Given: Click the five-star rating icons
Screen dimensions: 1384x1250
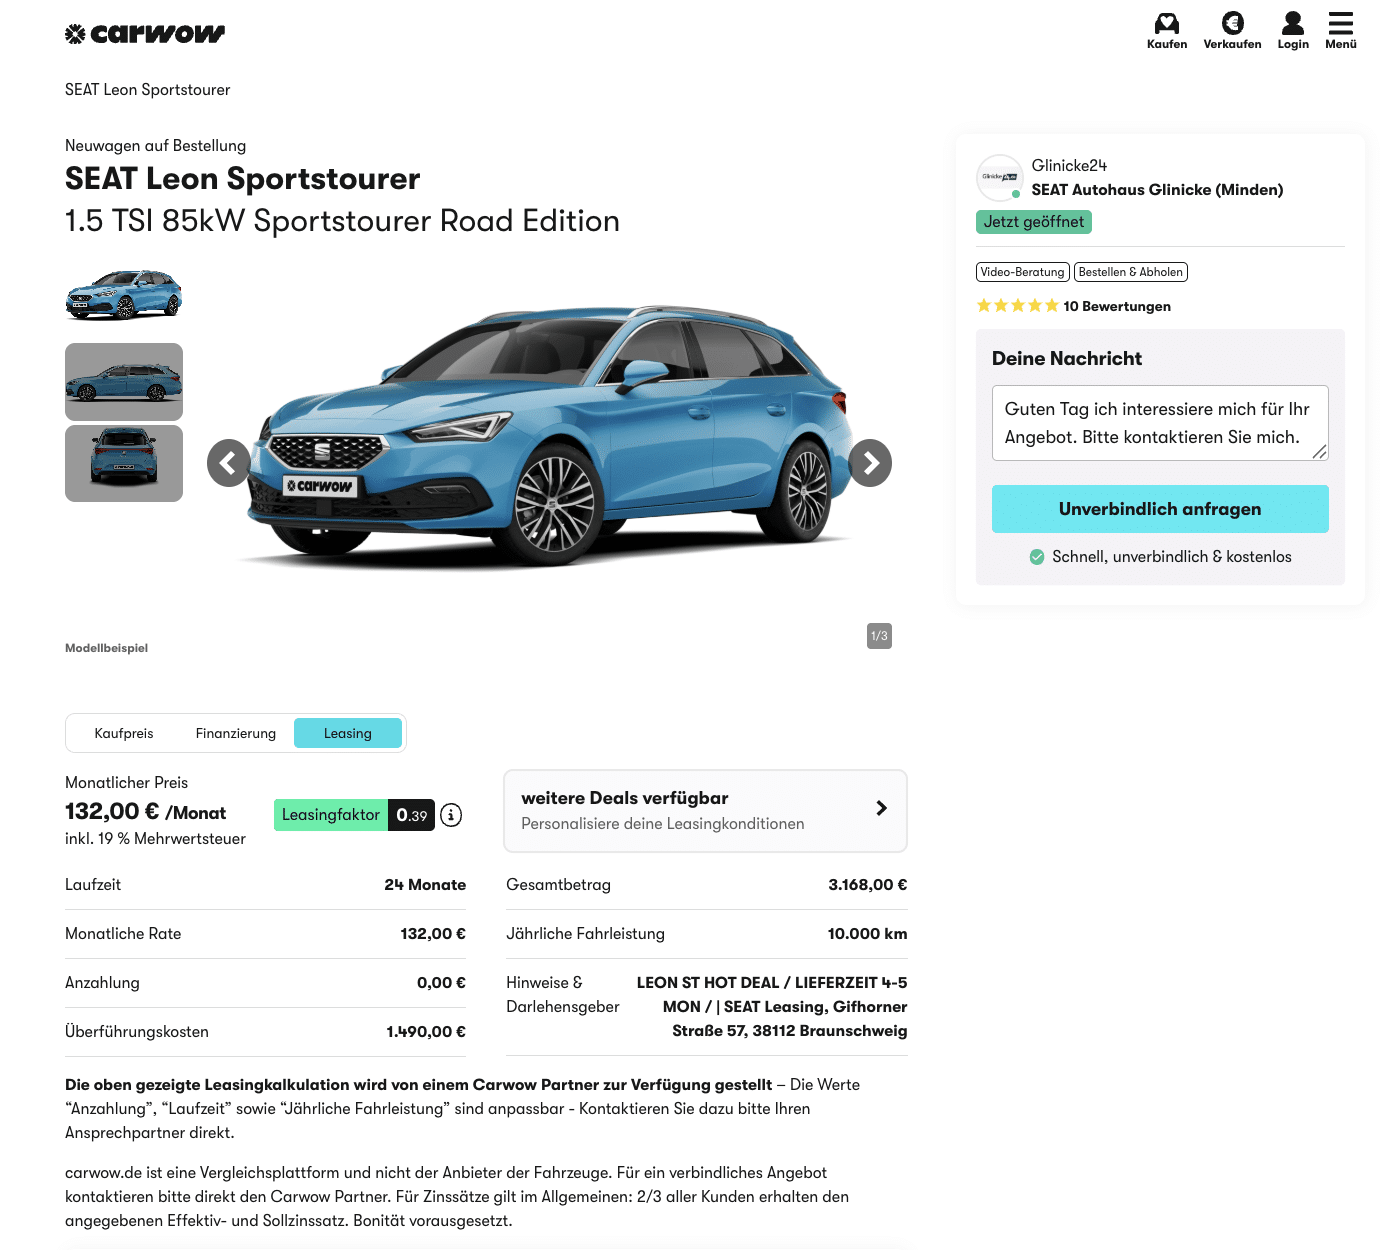Looking at the screenshot, I should click(1017, 306).
